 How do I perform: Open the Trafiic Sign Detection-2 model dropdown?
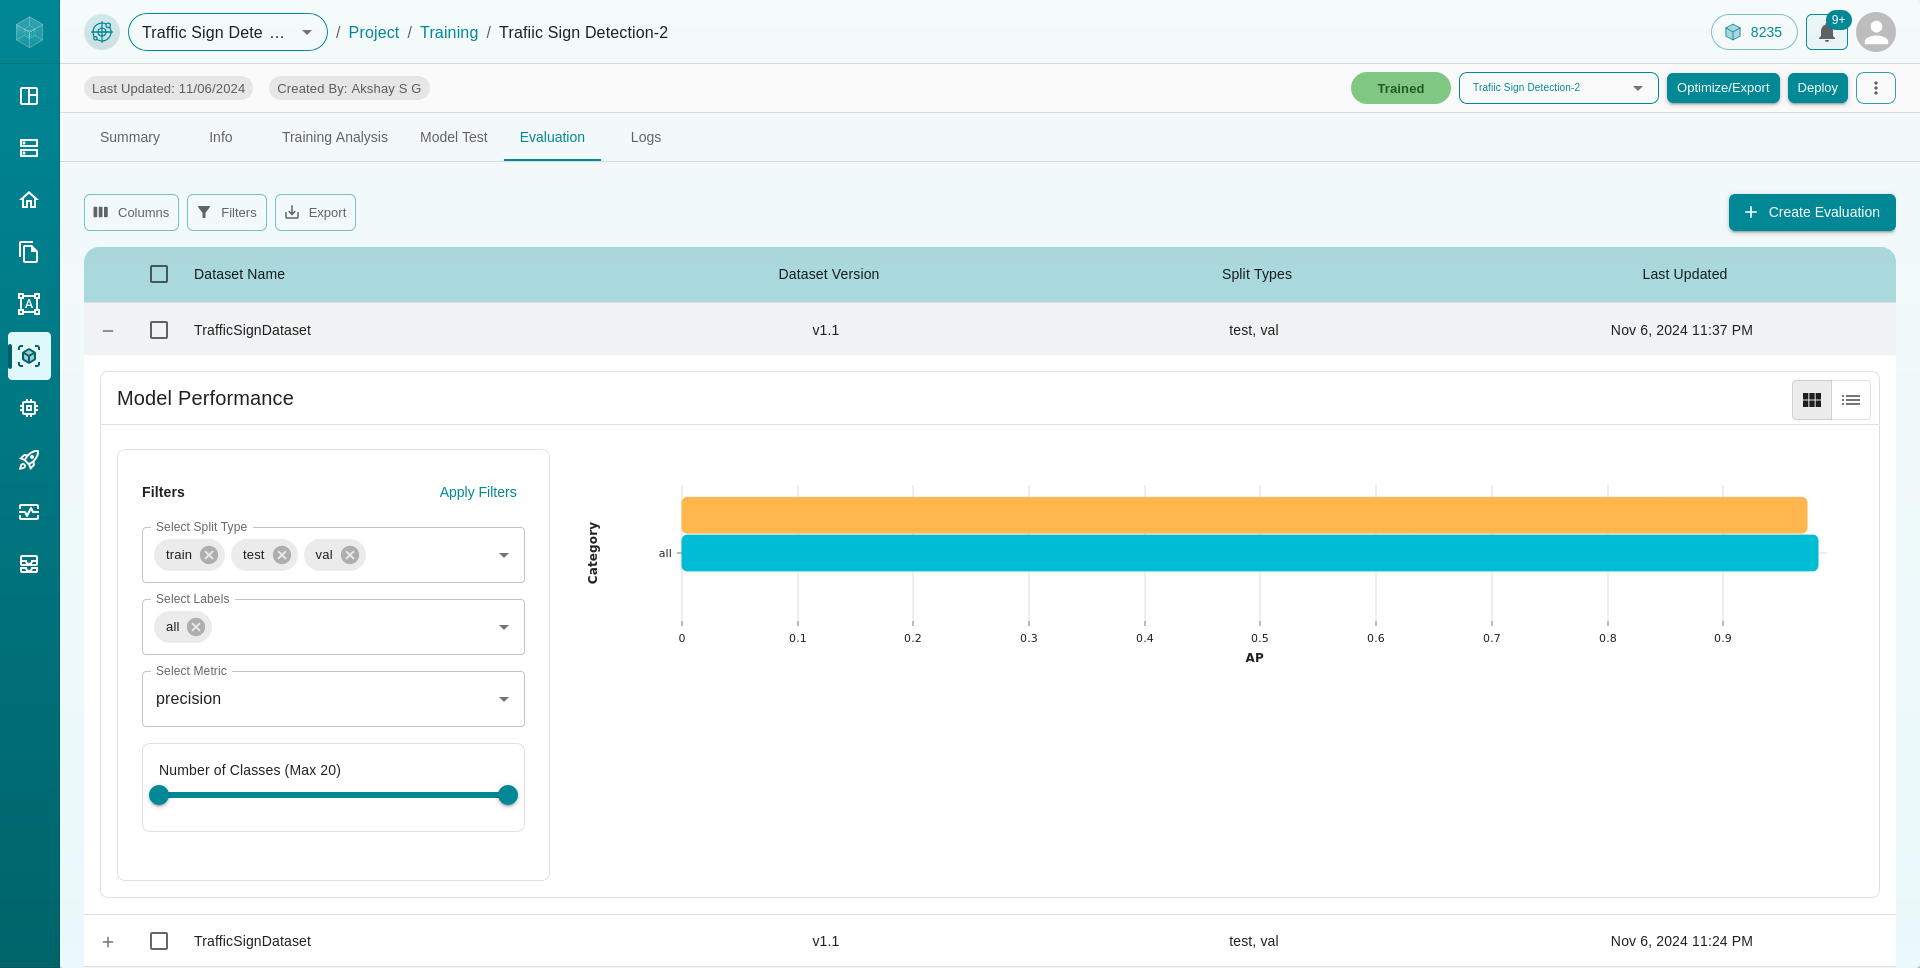(x=1558, y=88)
